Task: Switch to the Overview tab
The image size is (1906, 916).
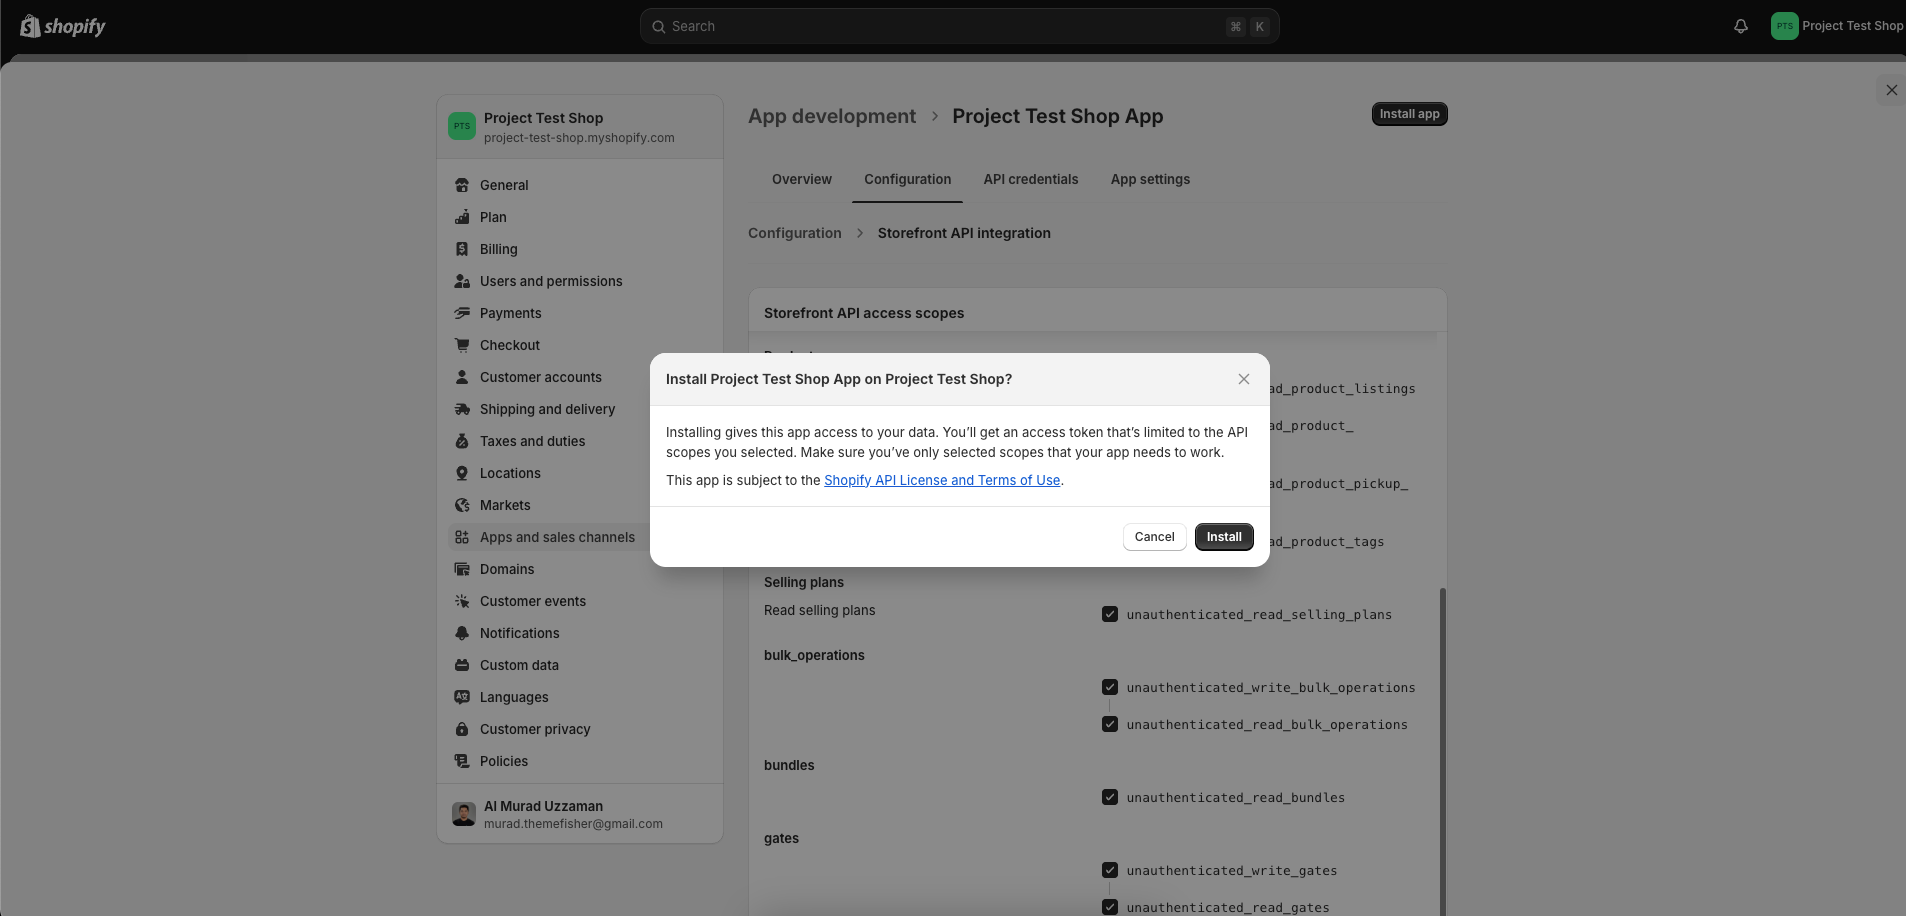Action: [x=801, y=179]
